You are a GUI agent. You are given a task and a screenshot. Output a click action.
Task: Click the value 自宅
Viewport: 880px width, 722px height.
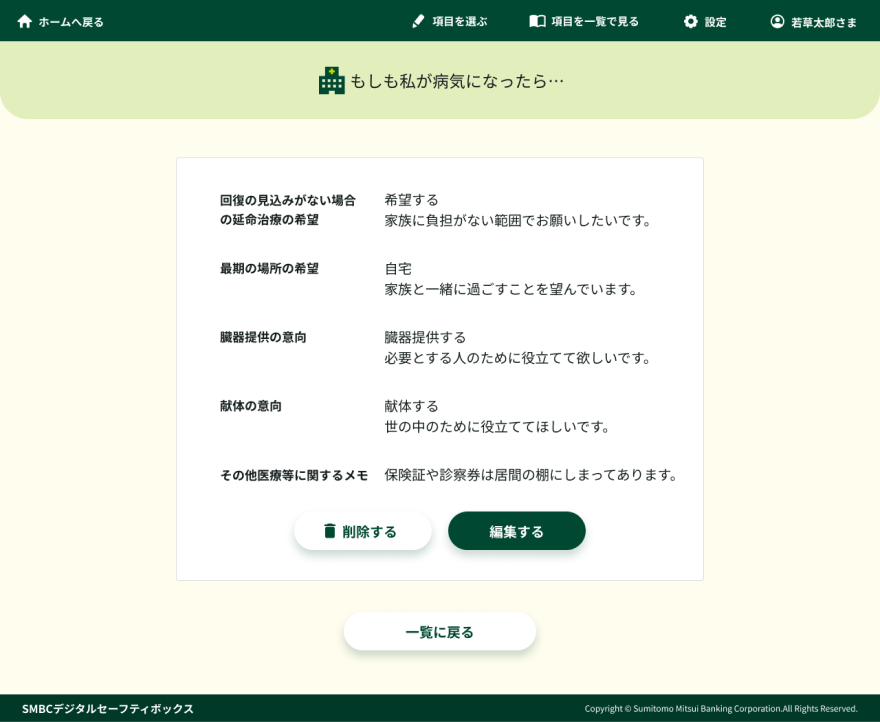pyautogui.click(x=398, y=268)
